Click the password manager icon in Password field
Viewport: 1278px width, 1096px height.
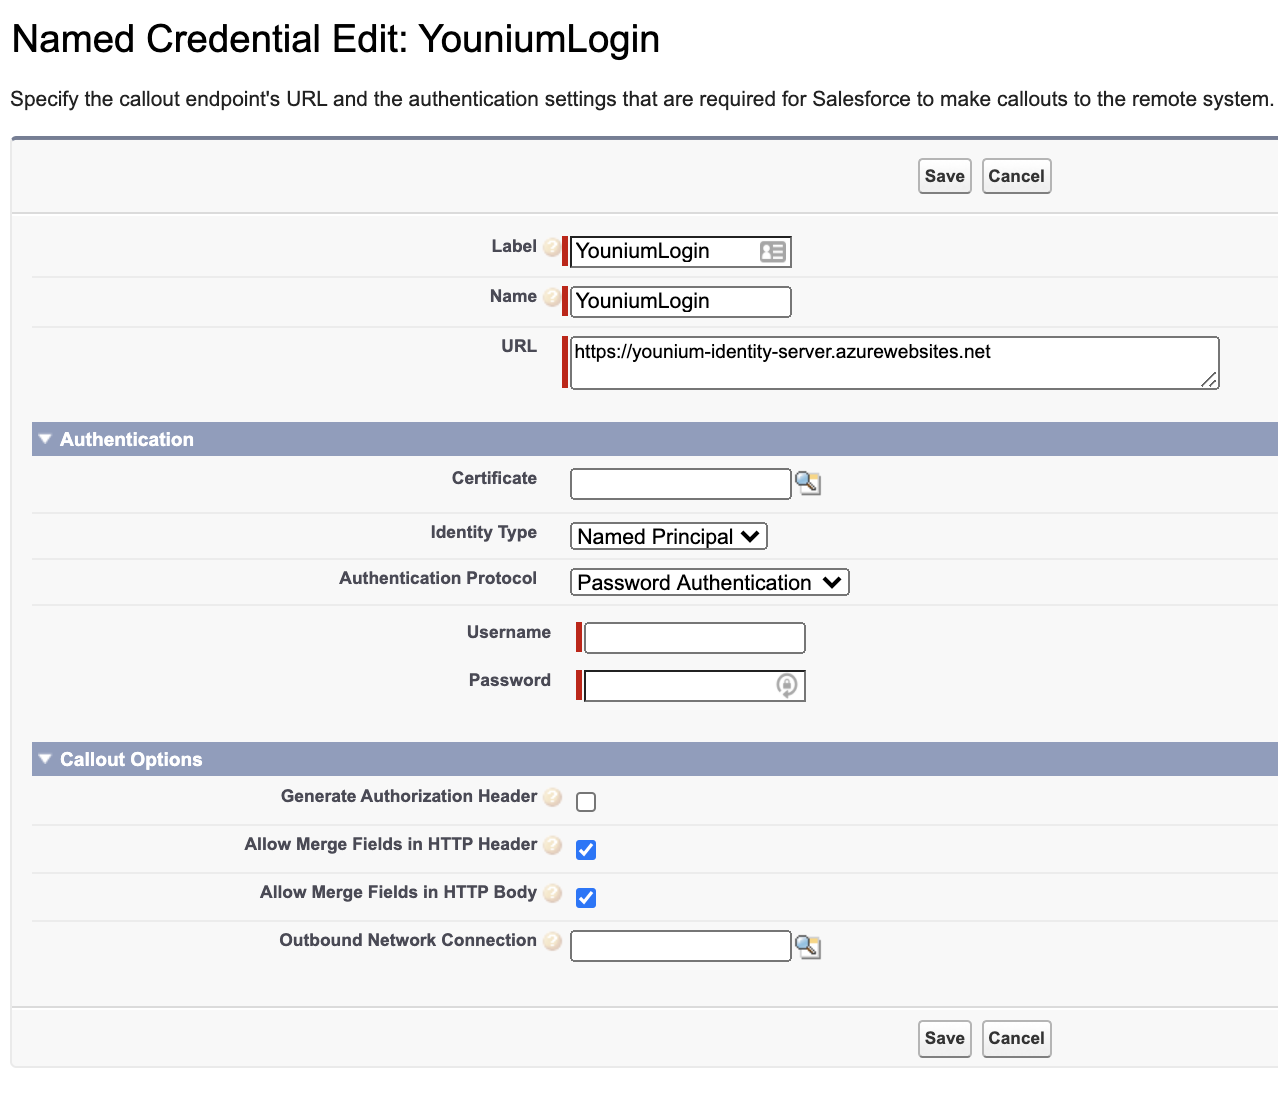tap(787, 686)
